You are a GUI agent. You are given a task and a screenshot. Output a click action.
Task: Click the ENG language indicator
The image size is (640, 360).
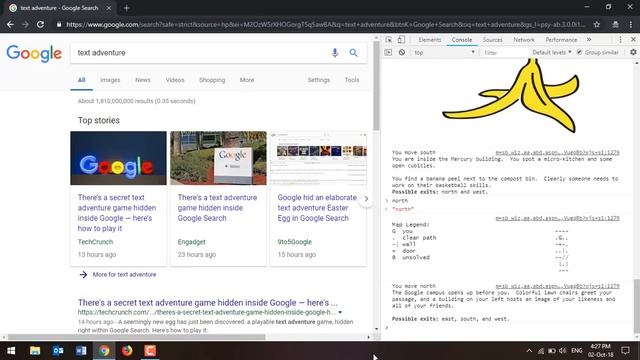[577, 351]
